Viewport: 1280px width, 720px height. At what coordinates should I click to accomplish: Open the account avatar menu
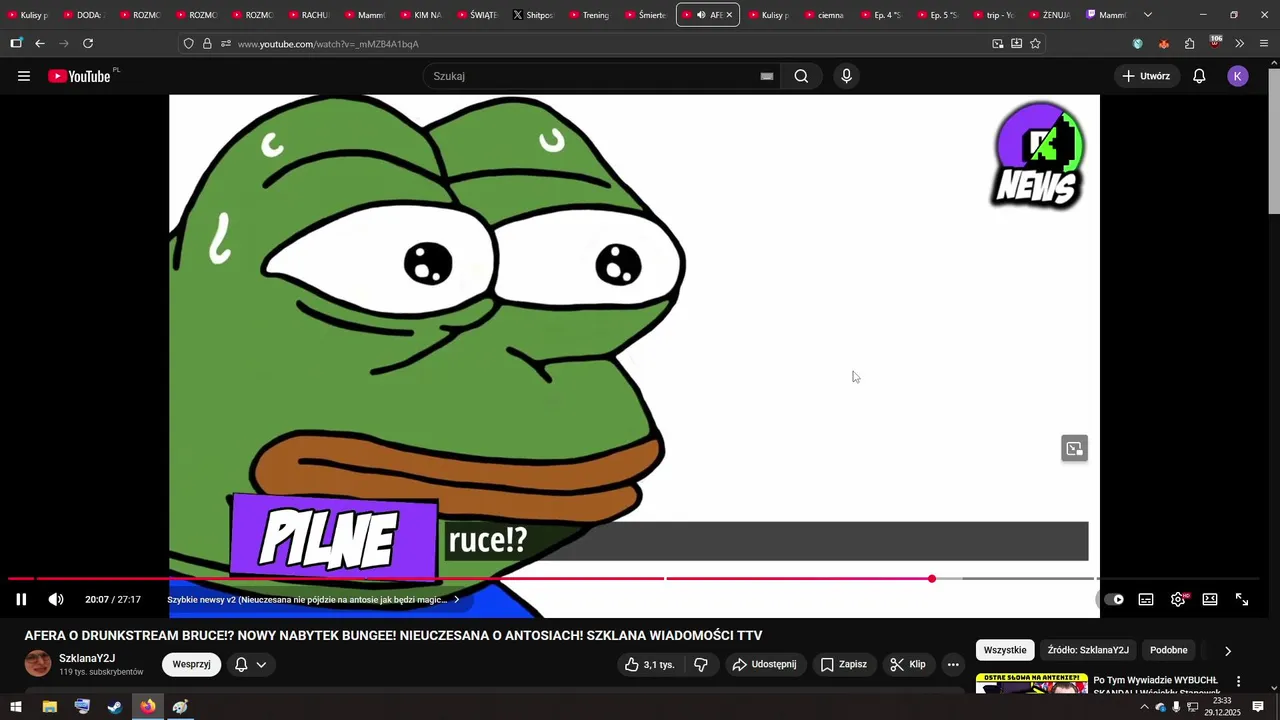tap(1238, 76)
